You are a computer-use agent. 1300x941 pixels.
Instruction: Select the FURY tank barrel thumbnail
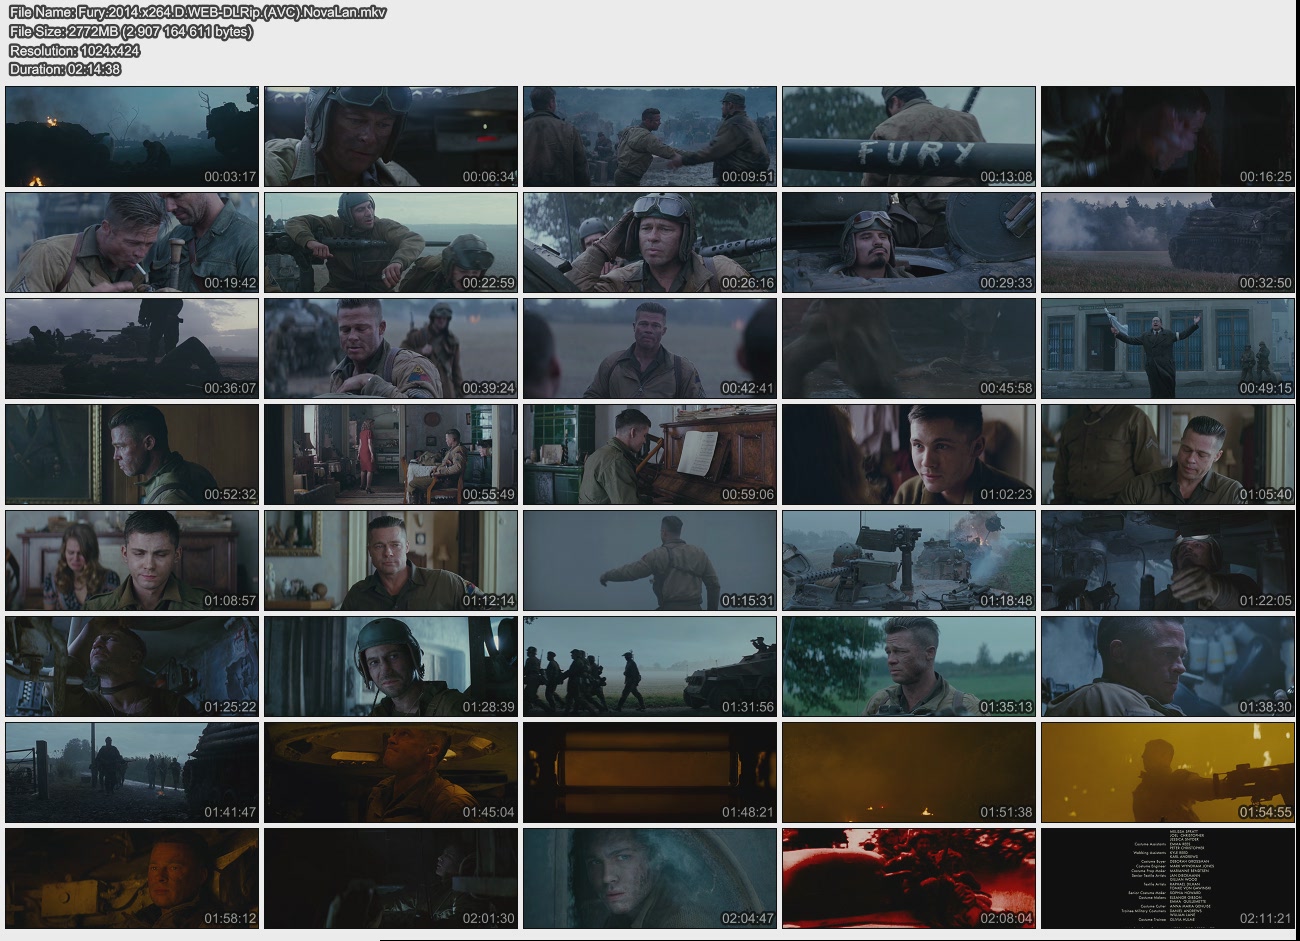908,136
